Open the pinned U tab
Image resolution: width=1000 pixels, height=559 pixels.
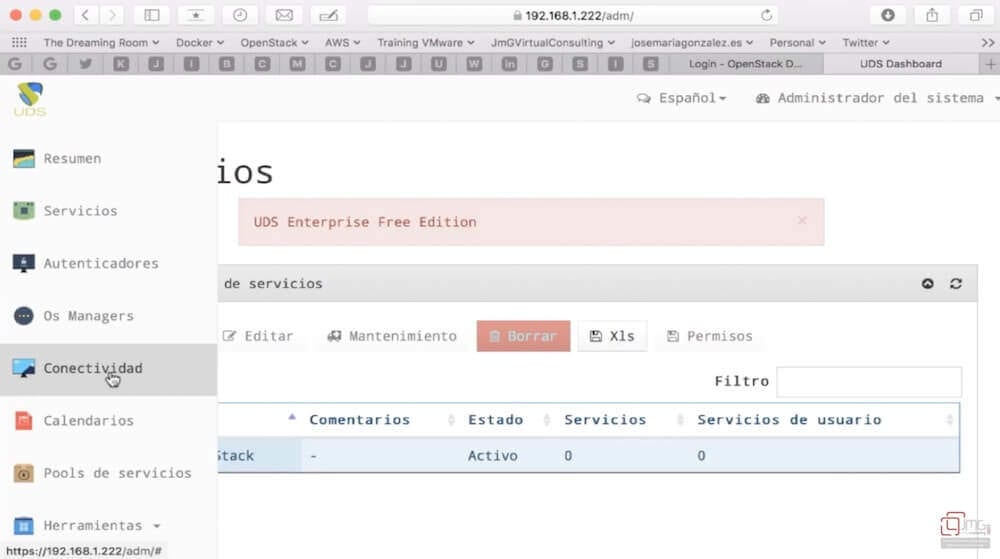click(438, 64)
